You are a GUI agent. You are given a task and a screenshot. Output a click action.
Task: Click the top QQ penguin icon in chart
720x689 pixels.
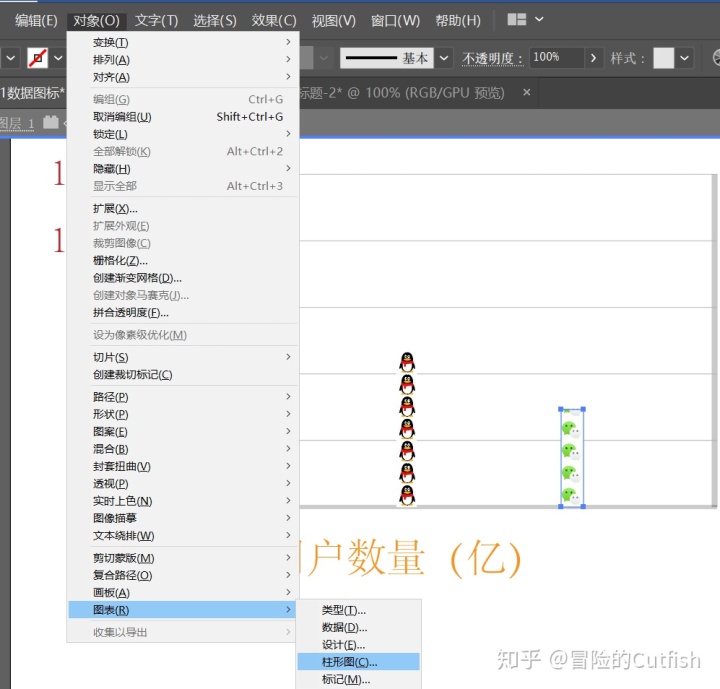[407, 362]
